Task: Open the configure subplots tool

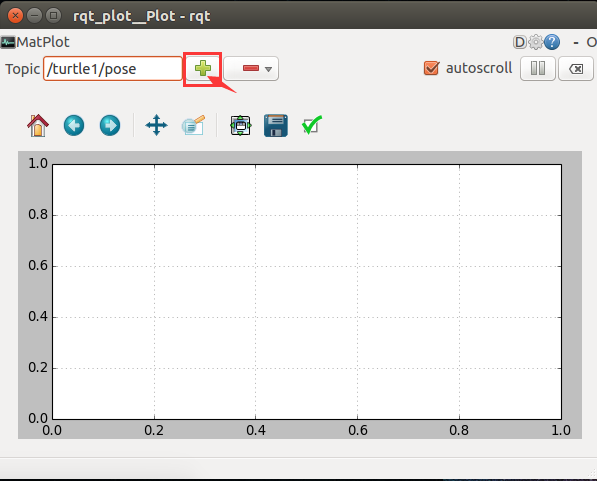Action: [x=241, y=125]
